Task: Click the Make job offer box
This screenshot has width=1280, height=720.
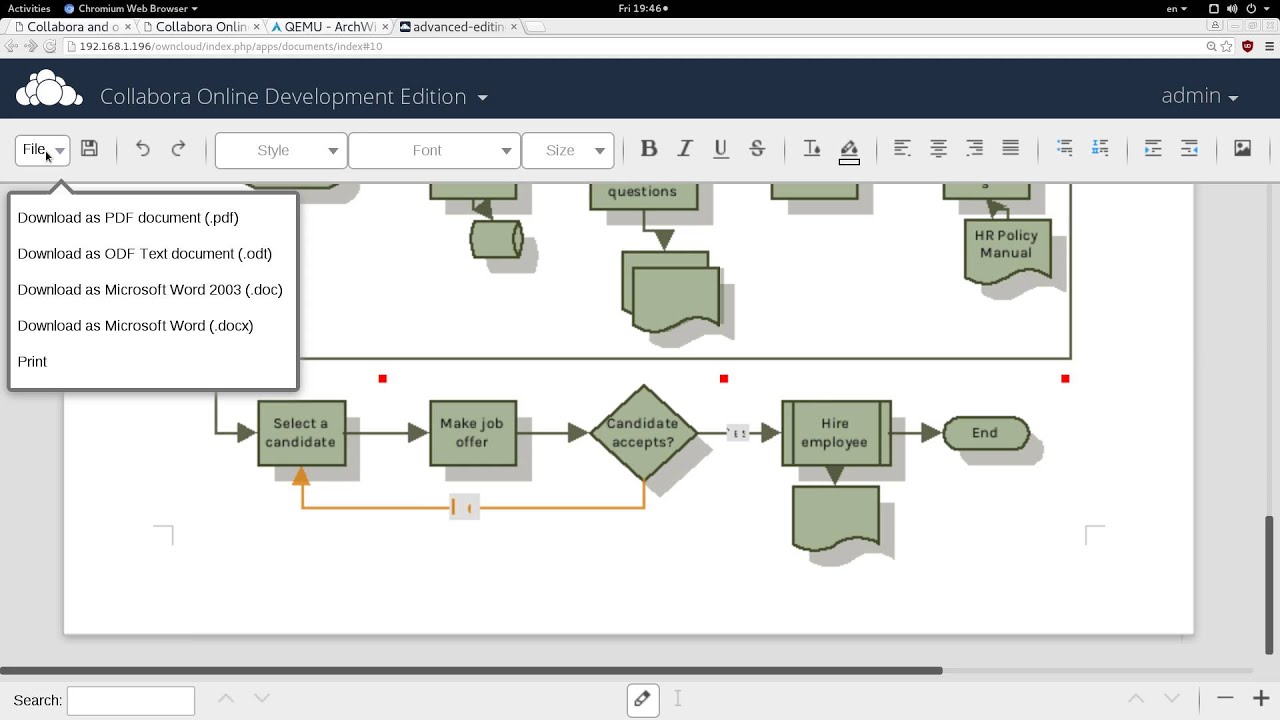Action: (x=473, y=433)
